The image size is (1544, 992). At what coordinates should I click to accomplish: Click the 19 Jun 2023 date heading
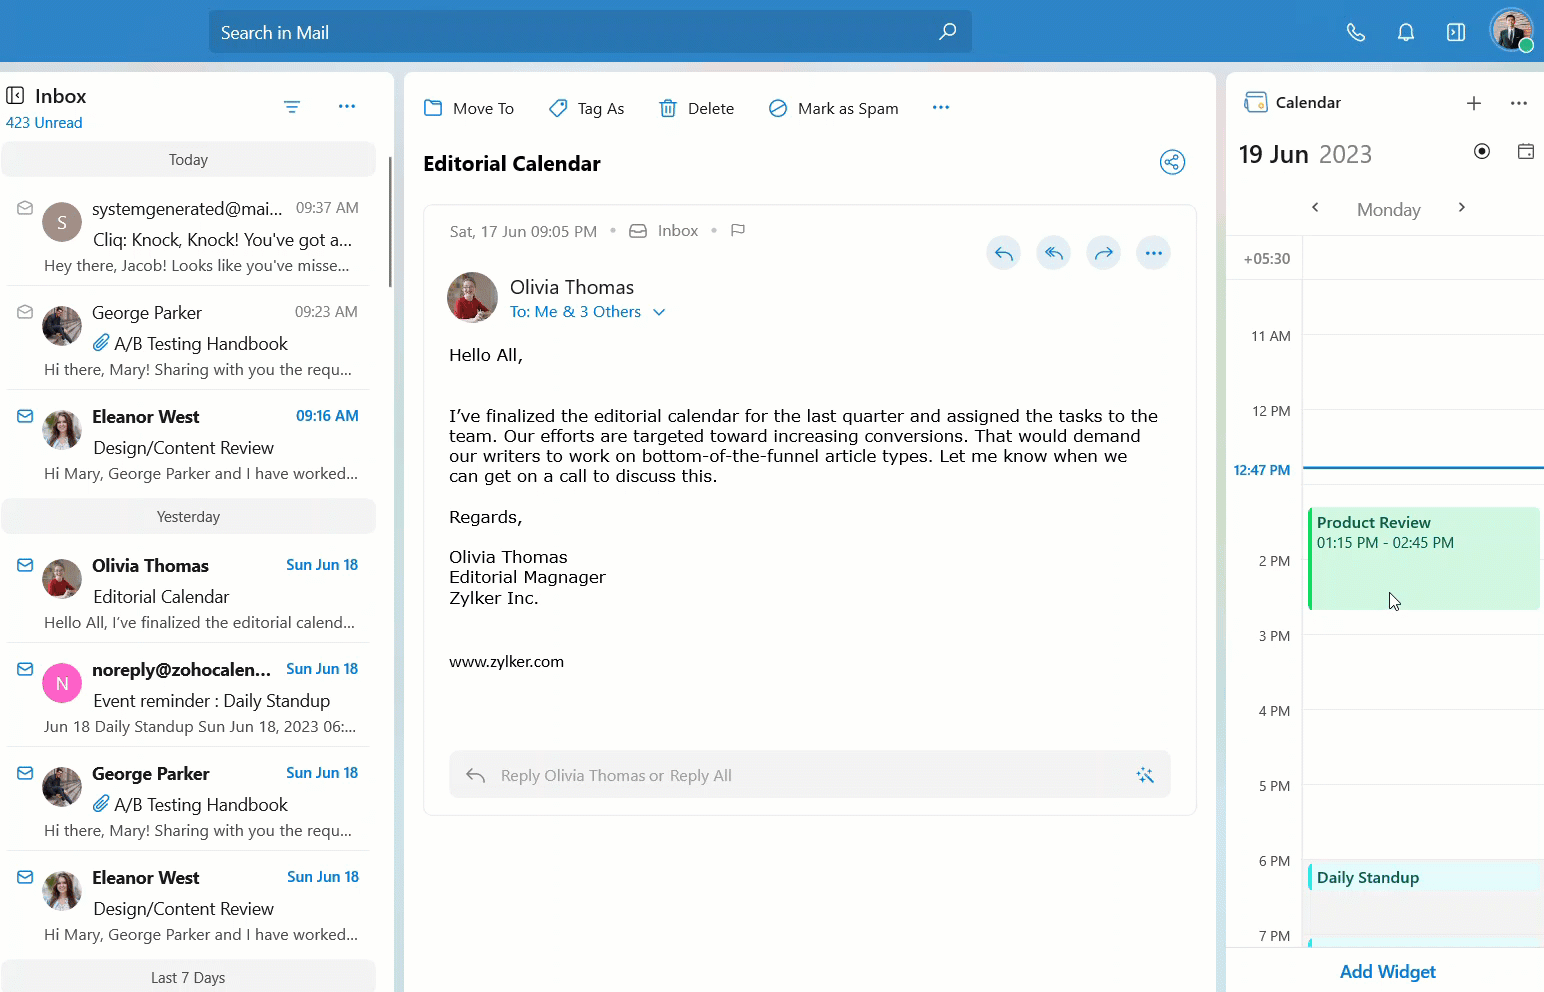point(1305,154)
